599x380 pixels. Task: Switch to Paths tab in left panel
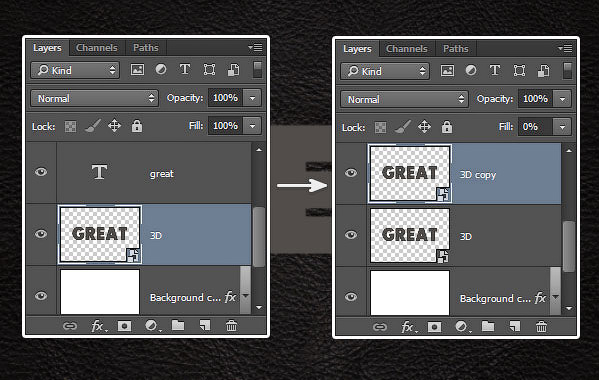coord(146,48)
